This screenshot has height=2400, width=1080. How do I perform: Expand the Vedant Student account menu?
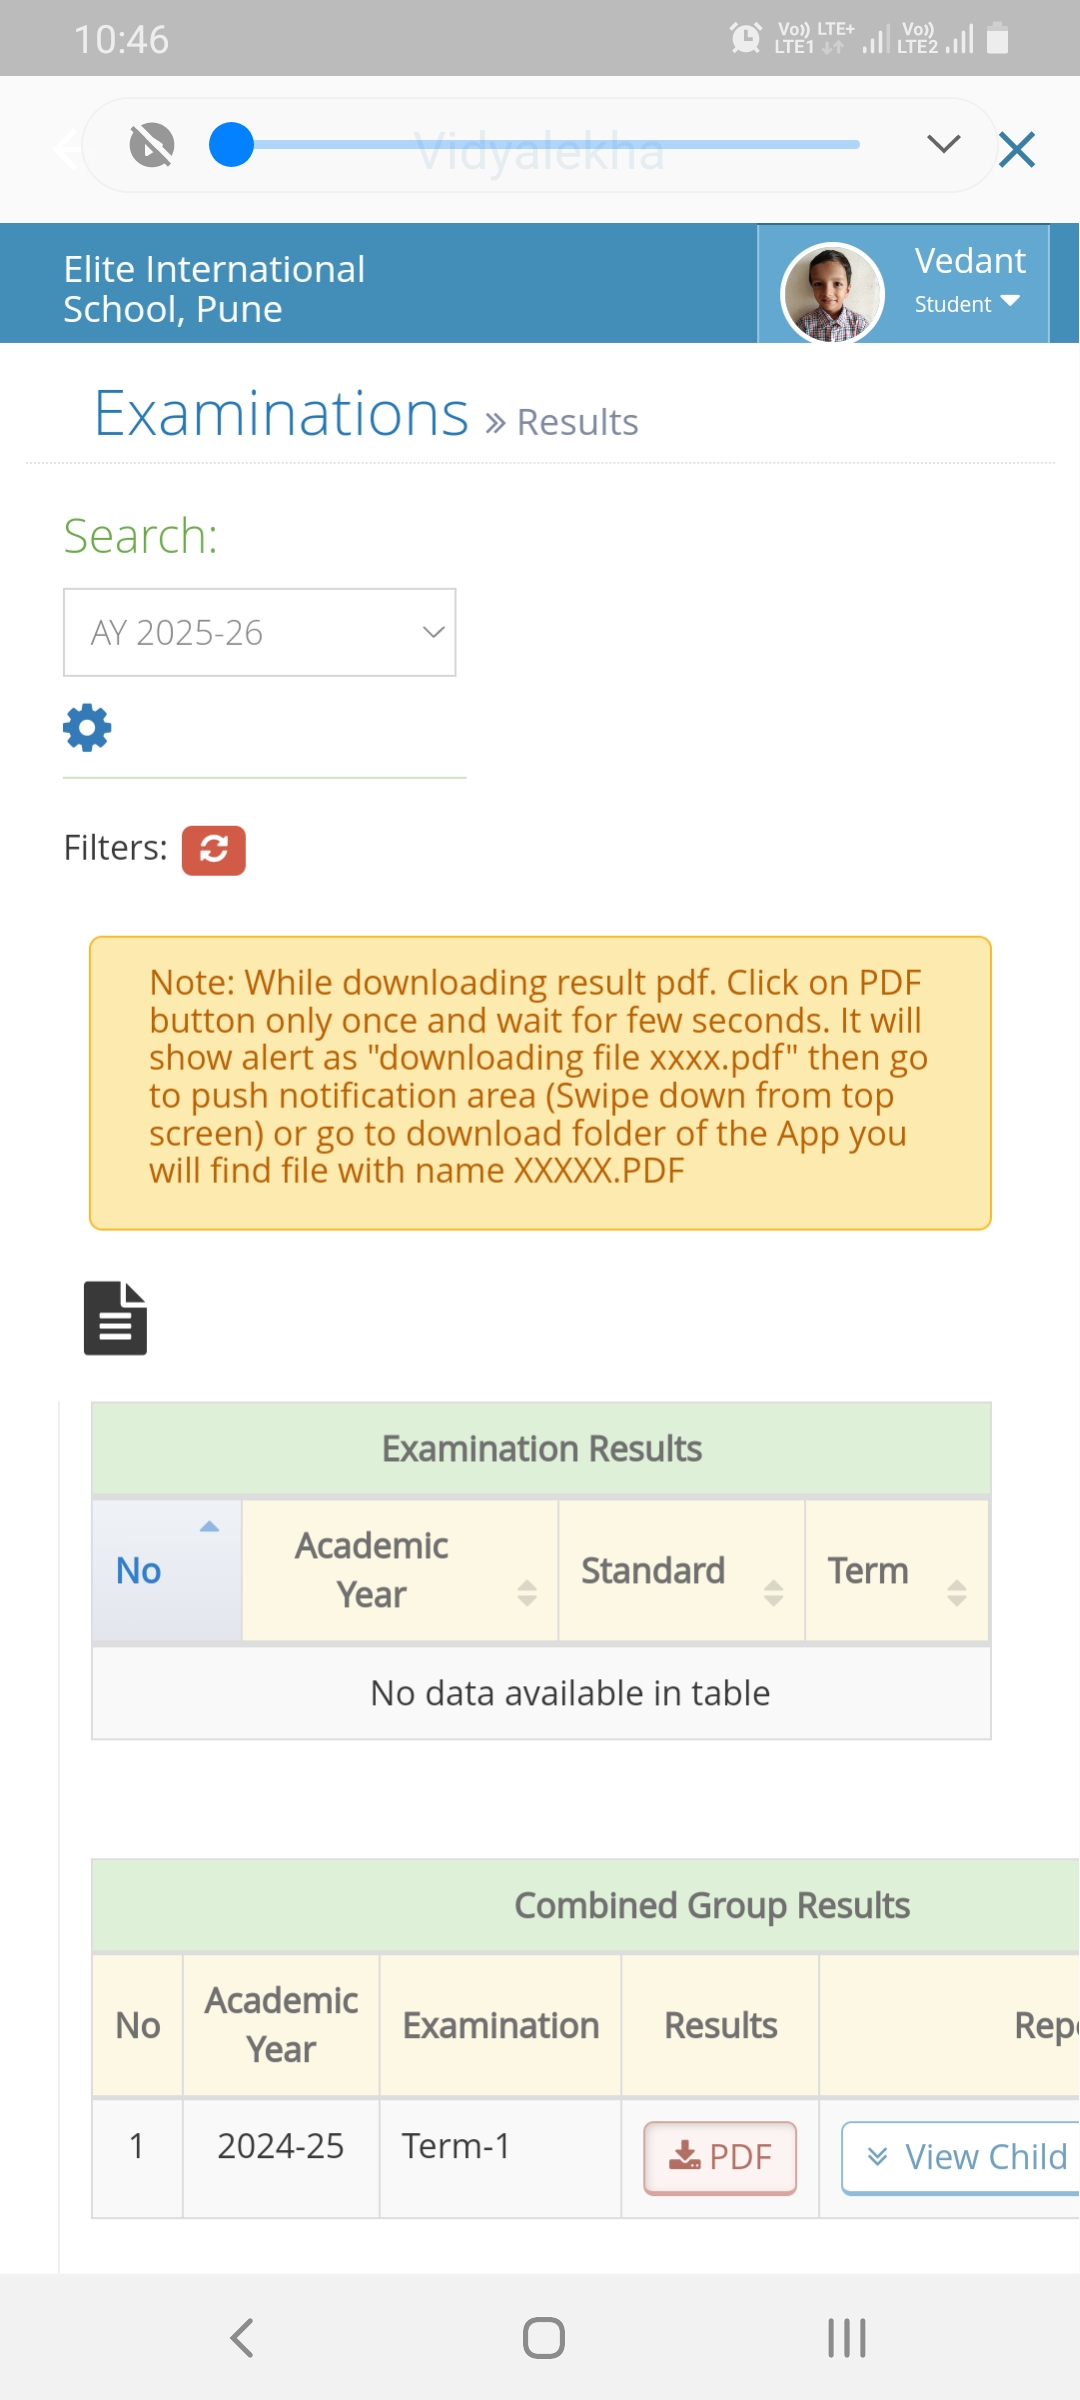(x=969, y=282)
